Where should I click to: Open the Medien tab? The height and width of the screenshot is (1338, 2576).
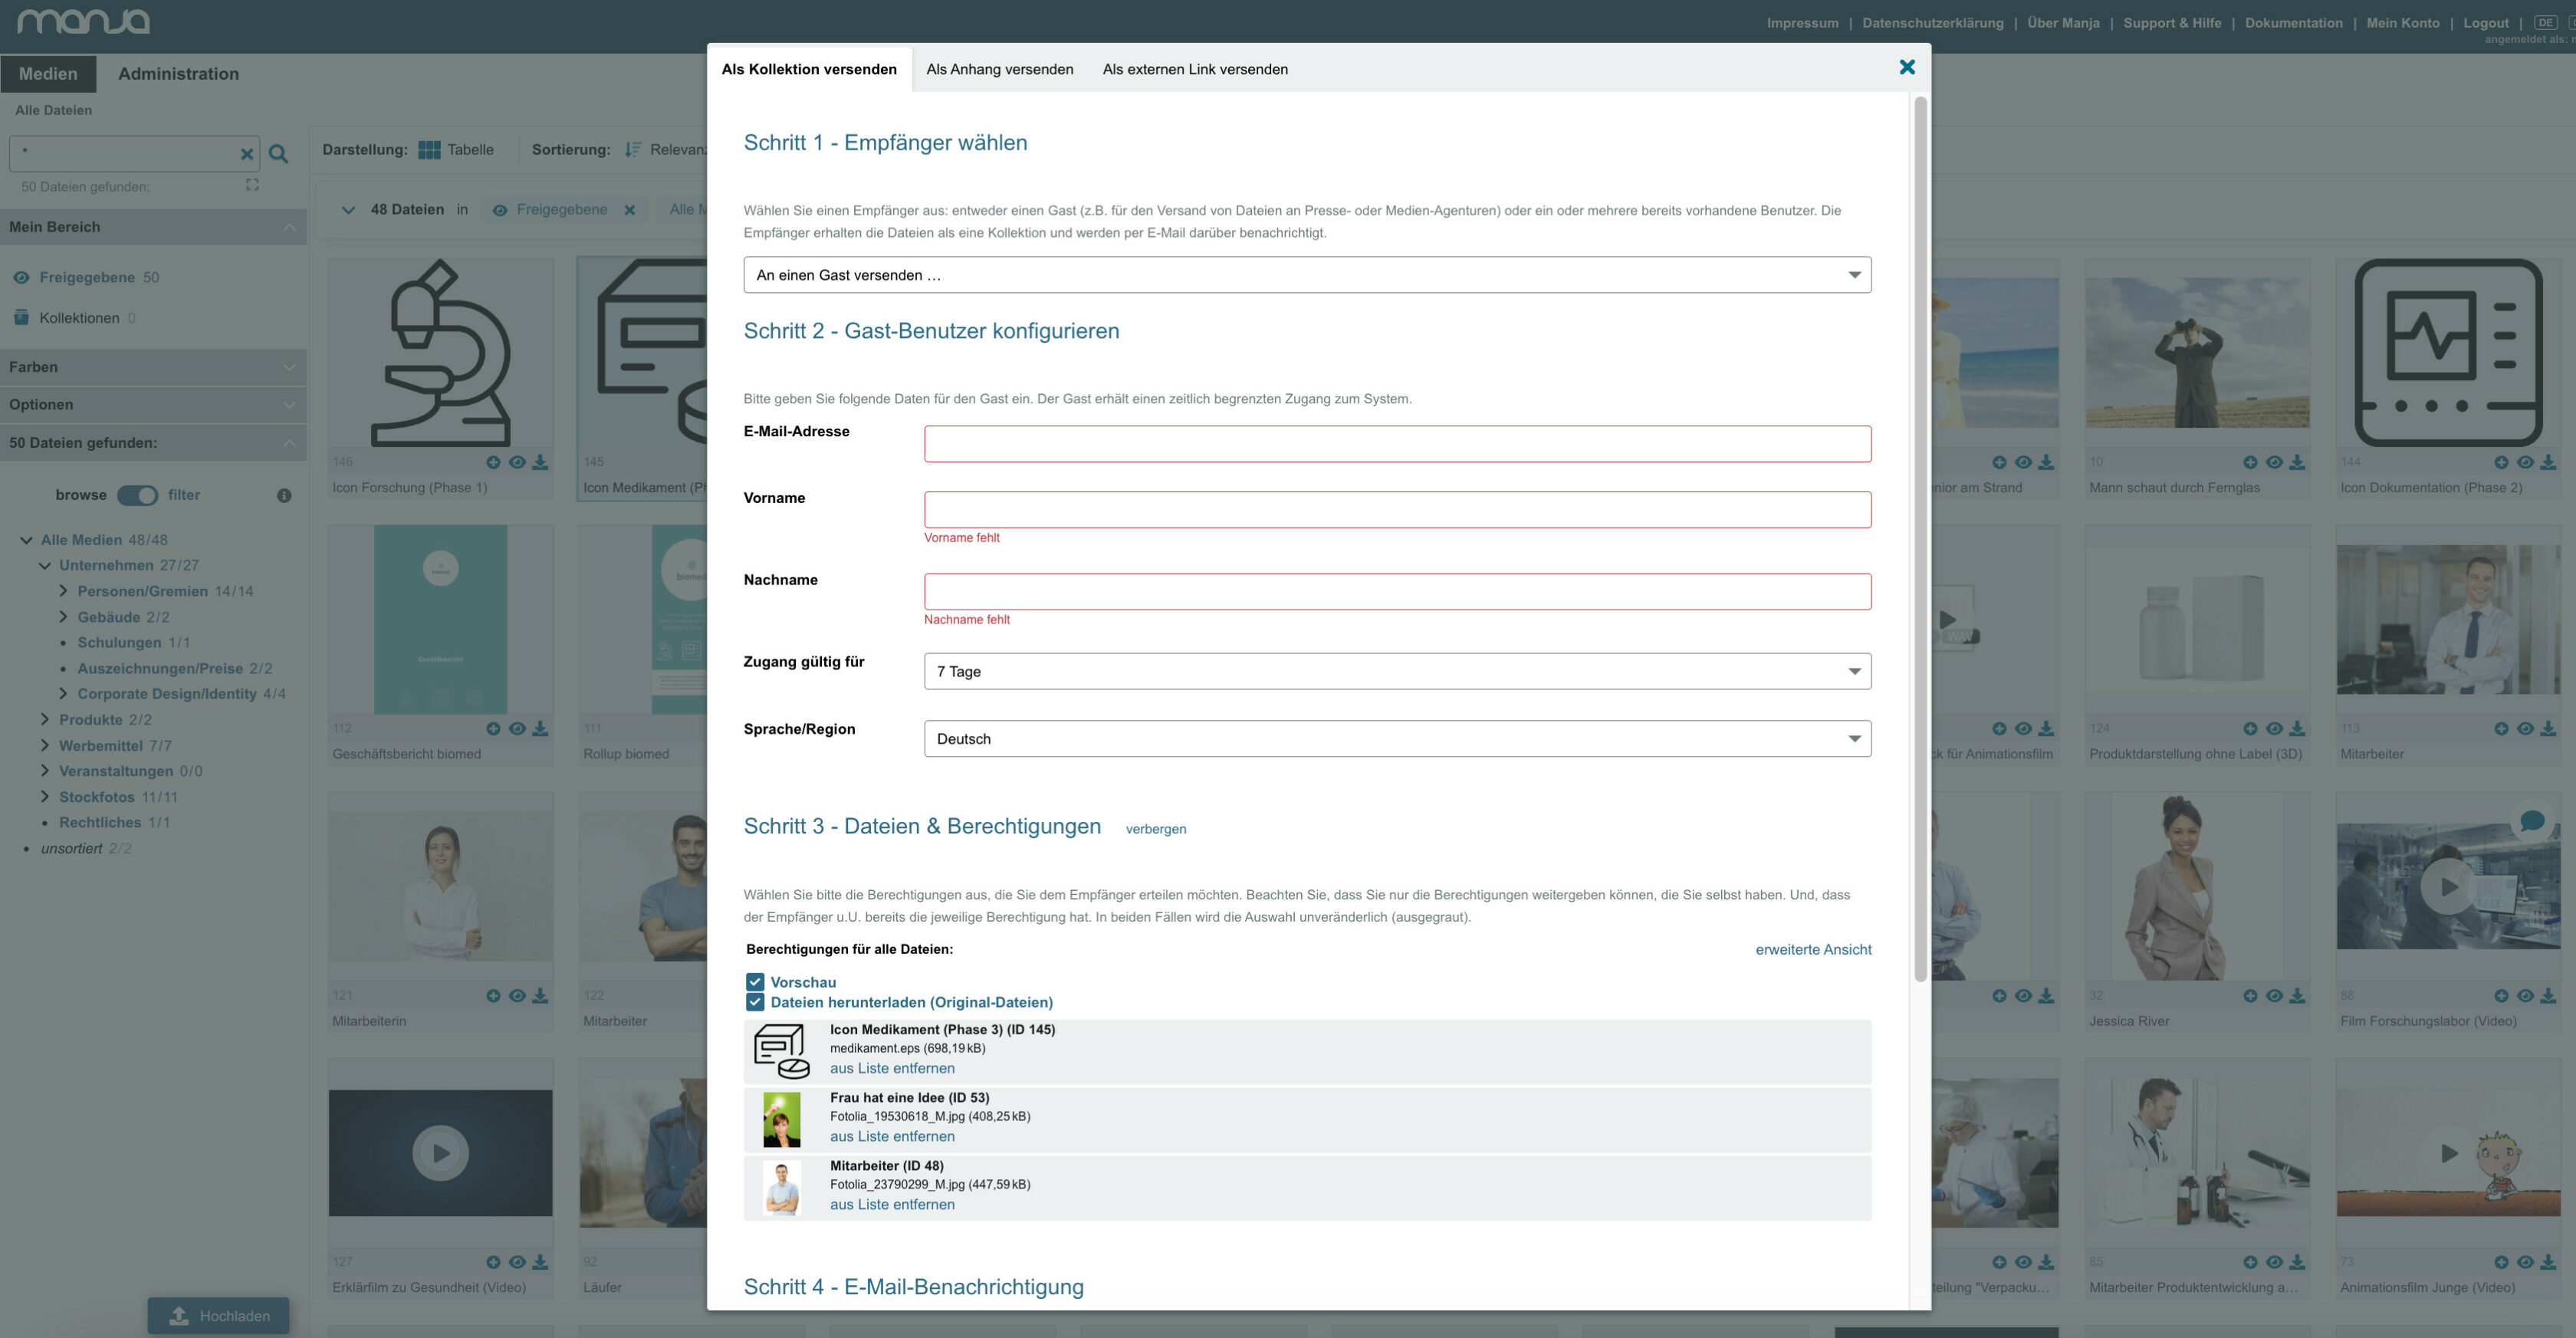tap(48, 73)
